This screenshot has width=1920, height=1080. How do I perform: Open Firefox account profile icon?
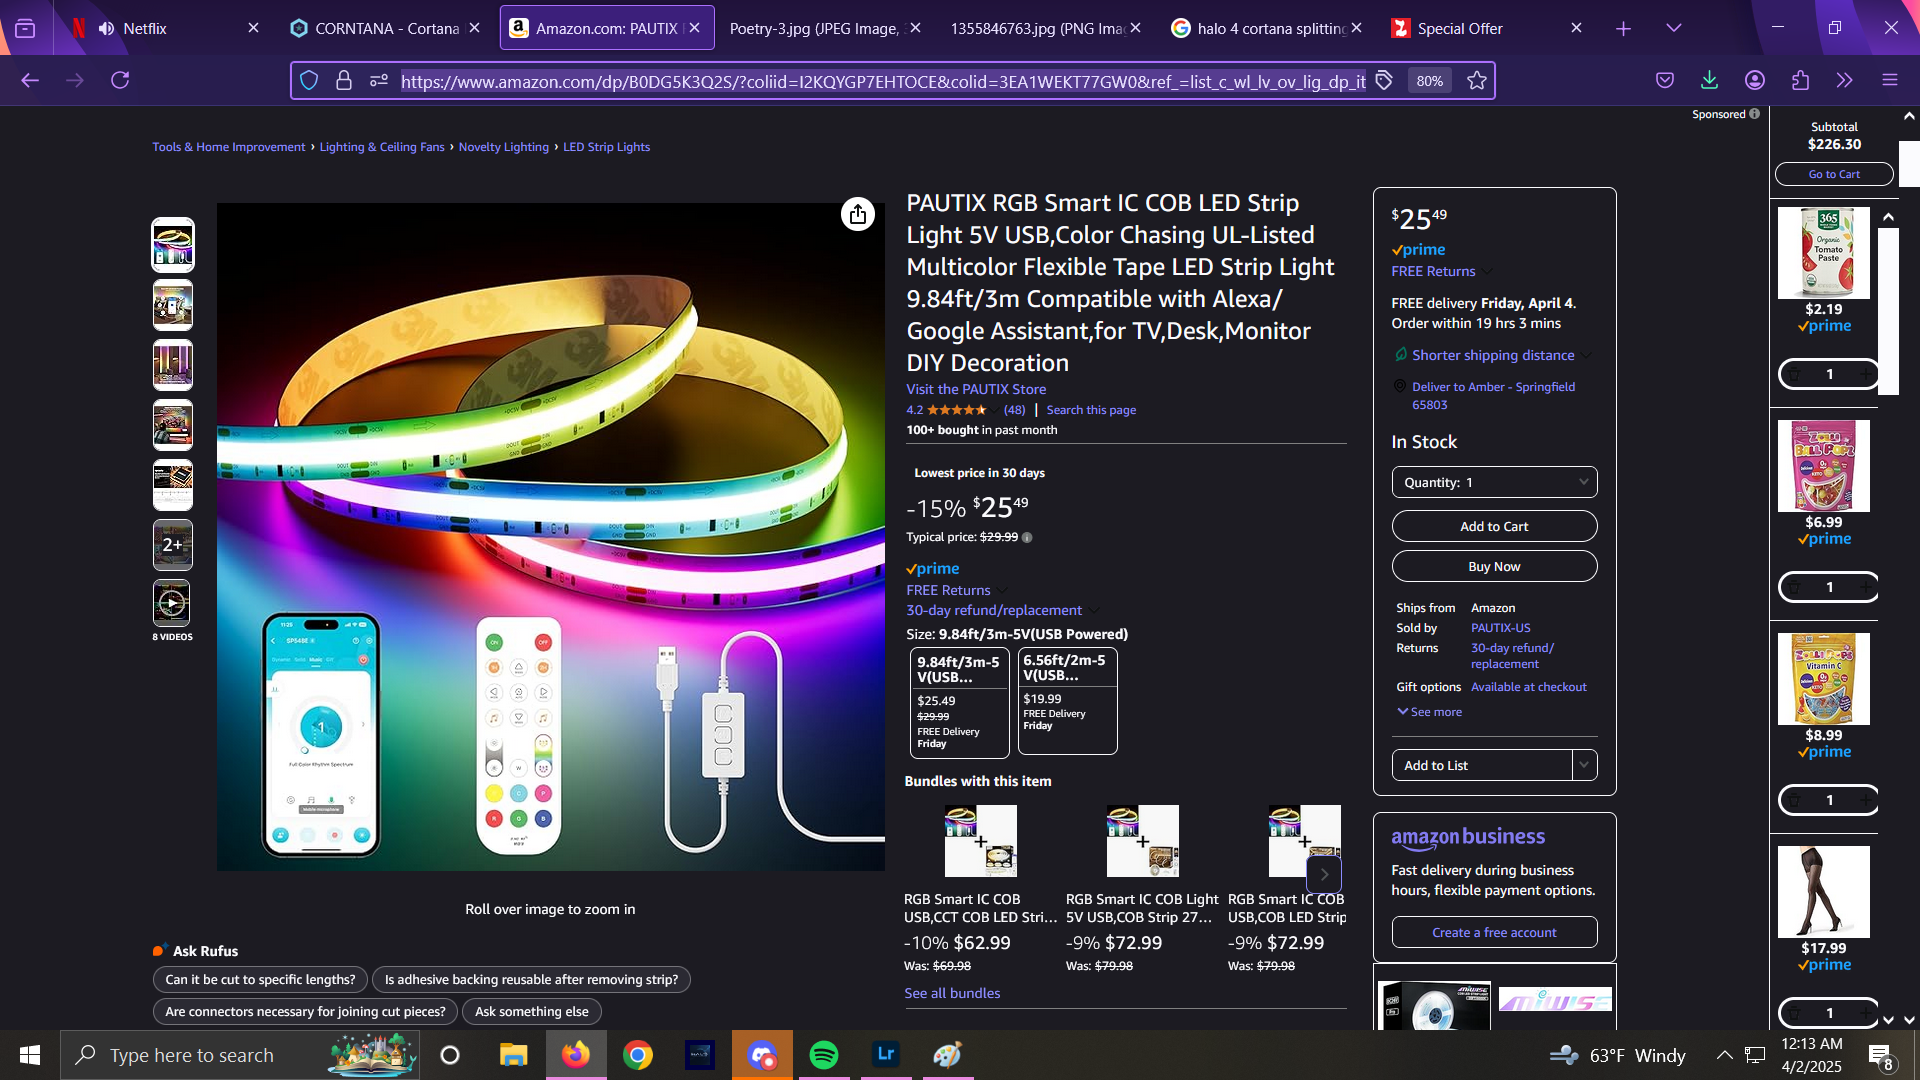[x=1755, y=80]
